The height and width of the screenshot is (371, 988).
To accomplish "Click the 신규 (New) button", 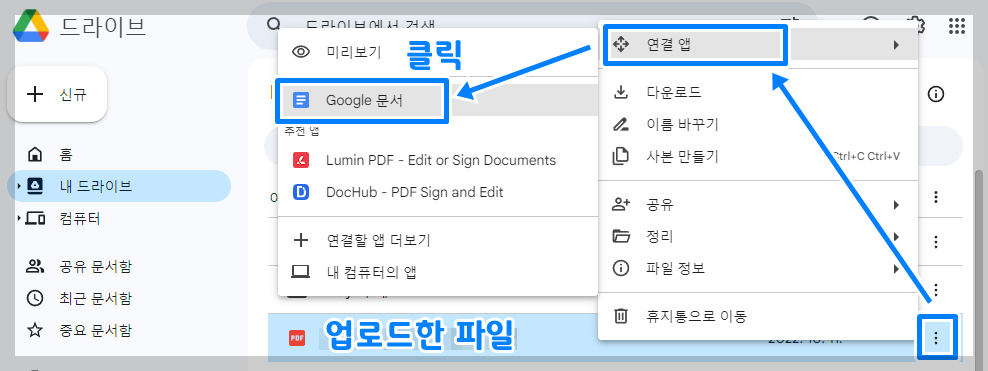I will point(57,94).
